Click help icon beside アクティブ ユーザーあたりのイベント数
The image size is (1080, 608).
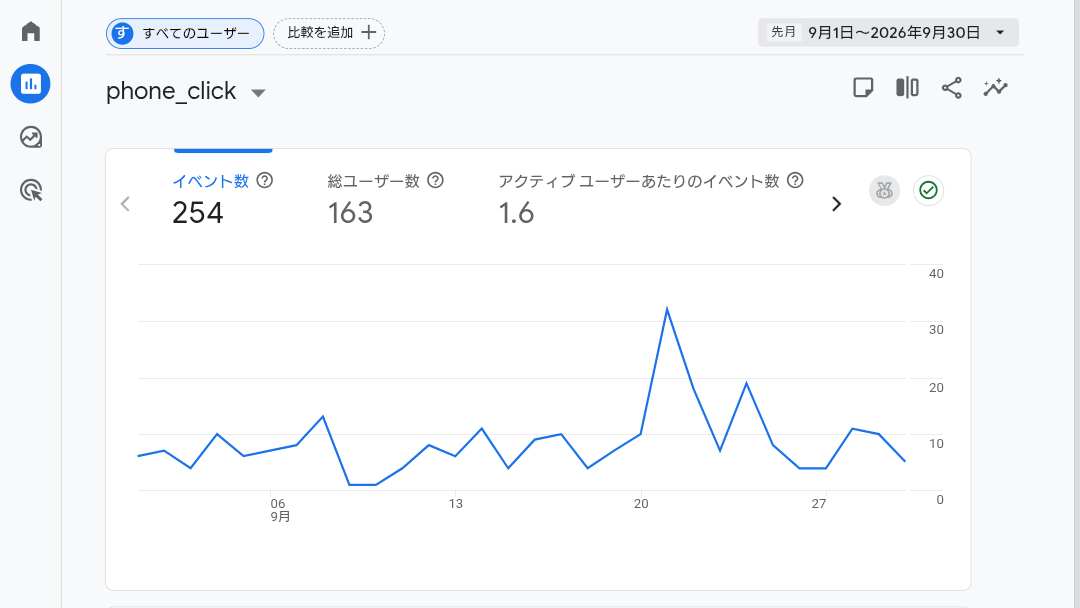795,180
